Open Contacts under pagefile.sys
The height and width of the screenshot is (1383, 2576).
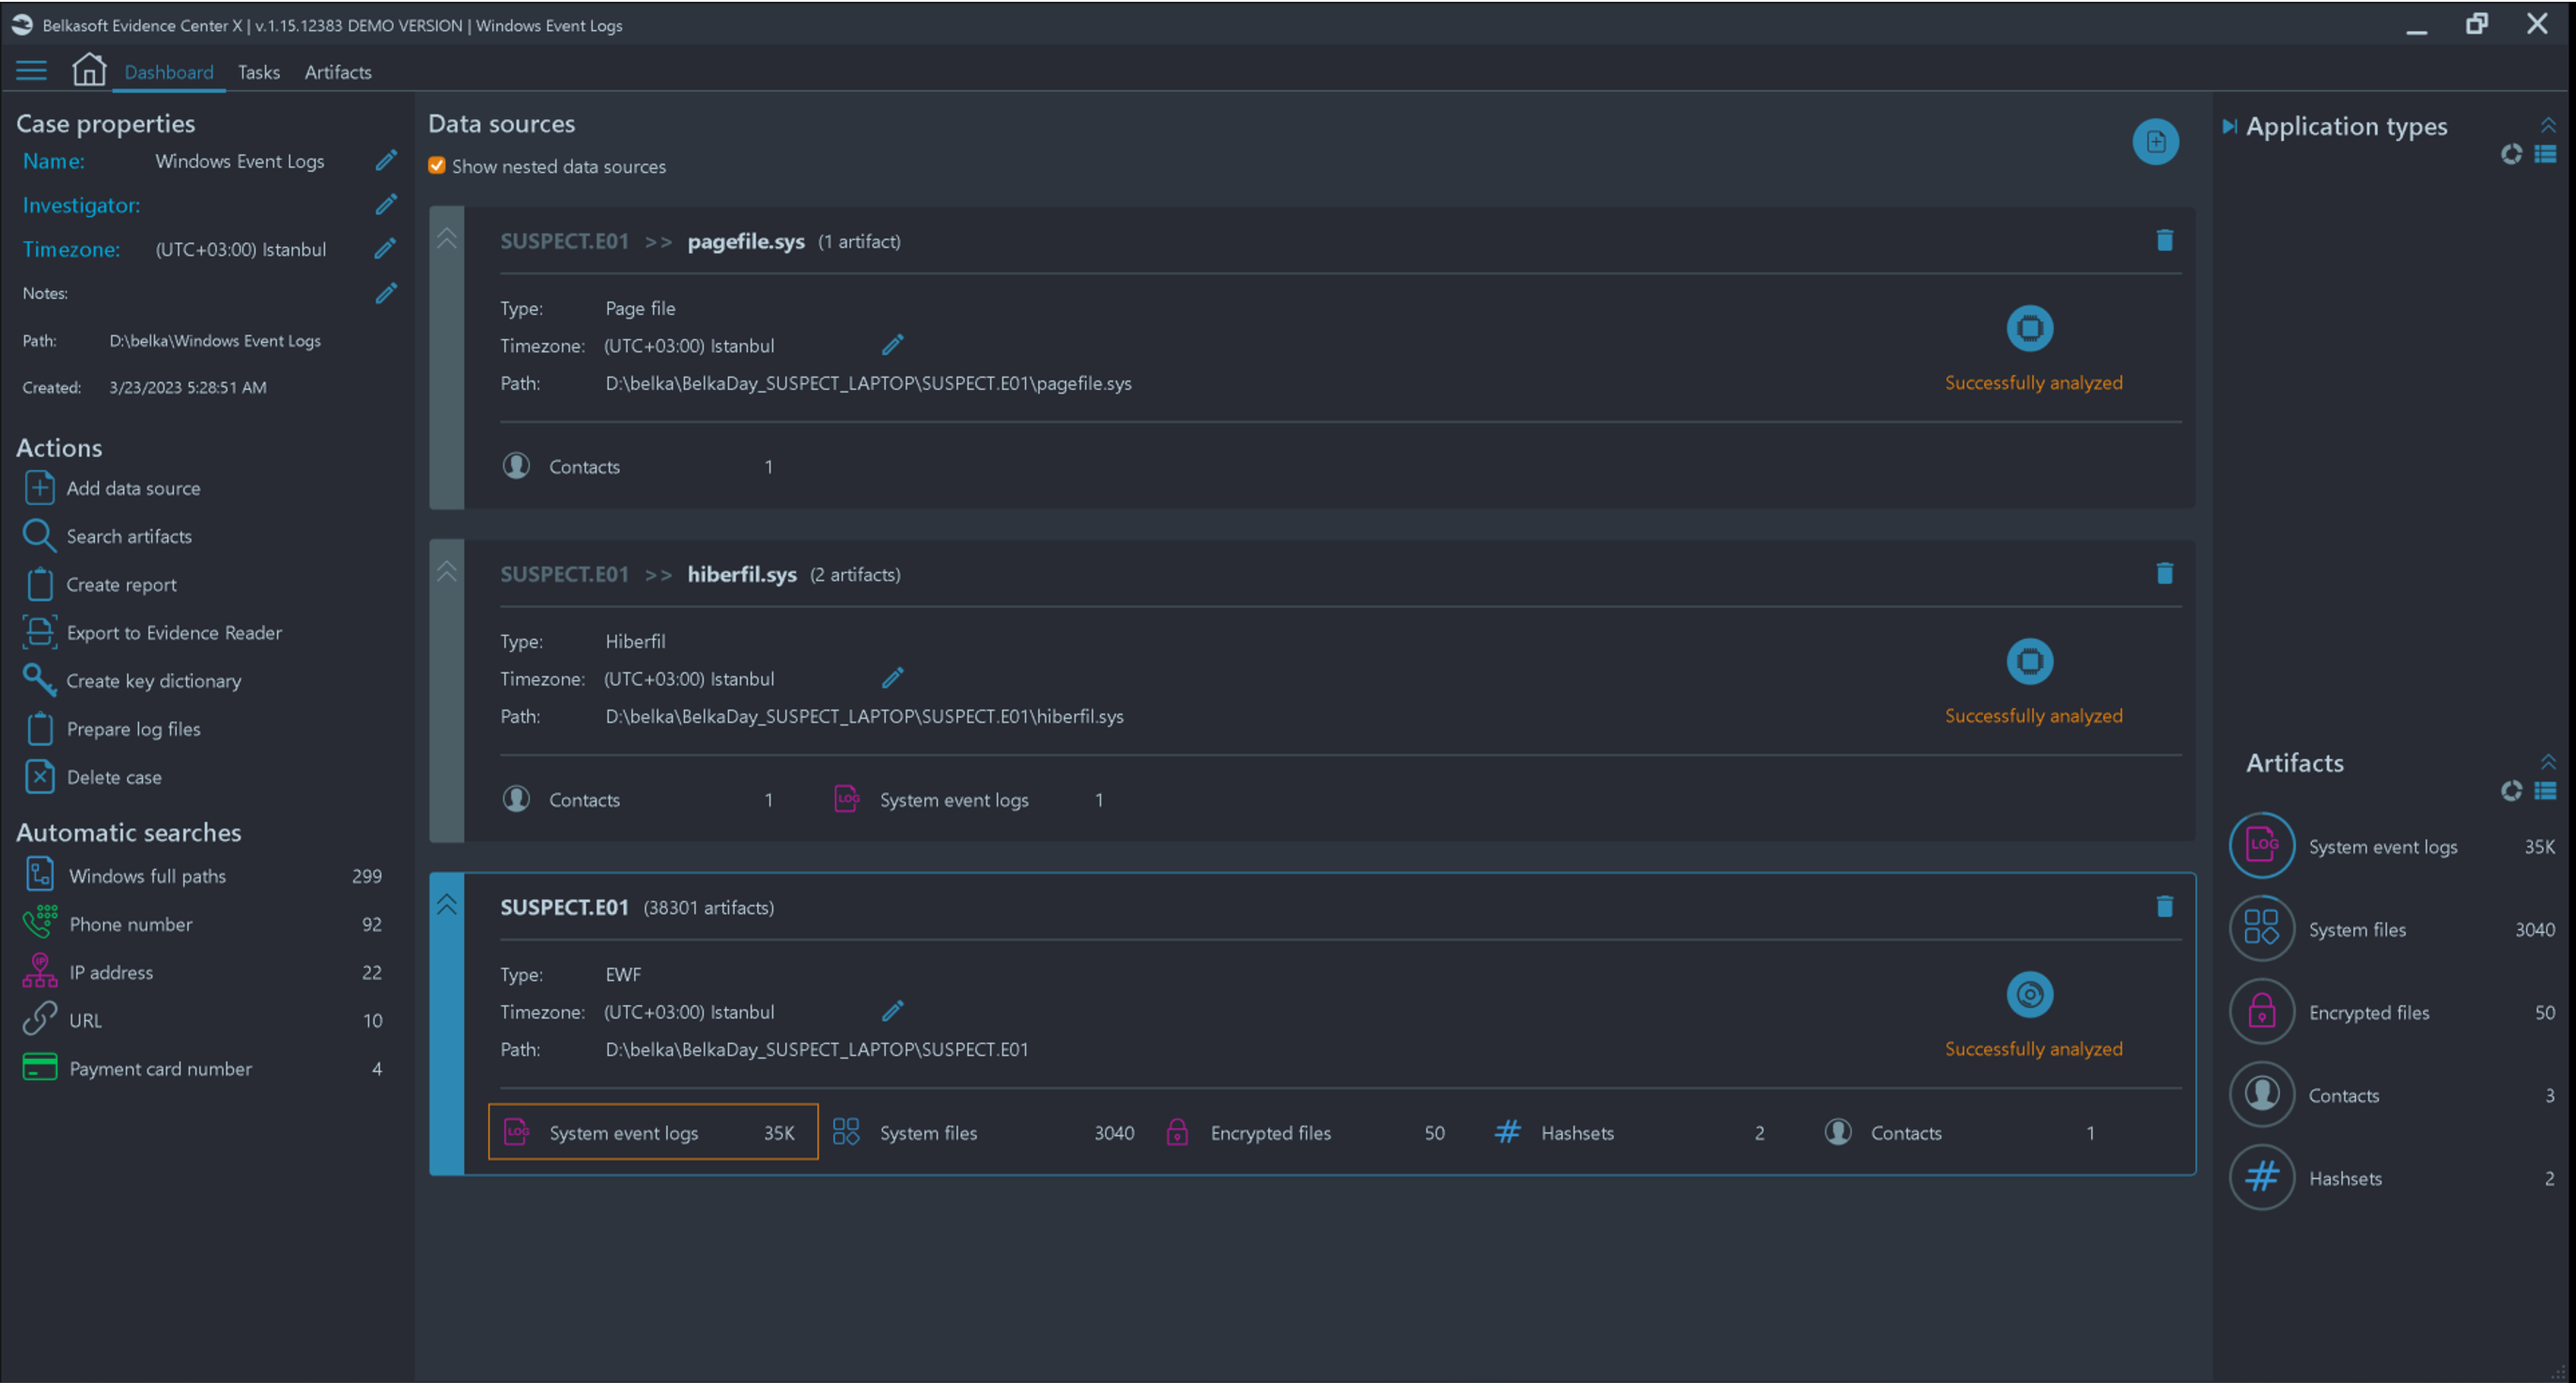click(x=638, y=466)
